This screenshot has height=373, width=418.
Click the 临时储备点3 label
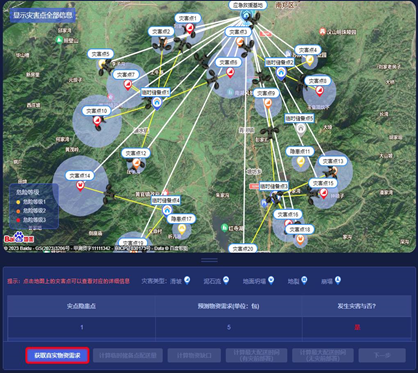click(274, 186)
